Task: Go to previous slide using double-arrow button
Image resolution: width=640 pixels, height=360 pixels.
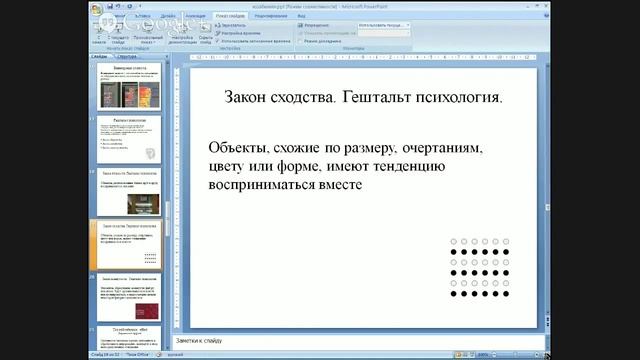Action: coord(547,318)
